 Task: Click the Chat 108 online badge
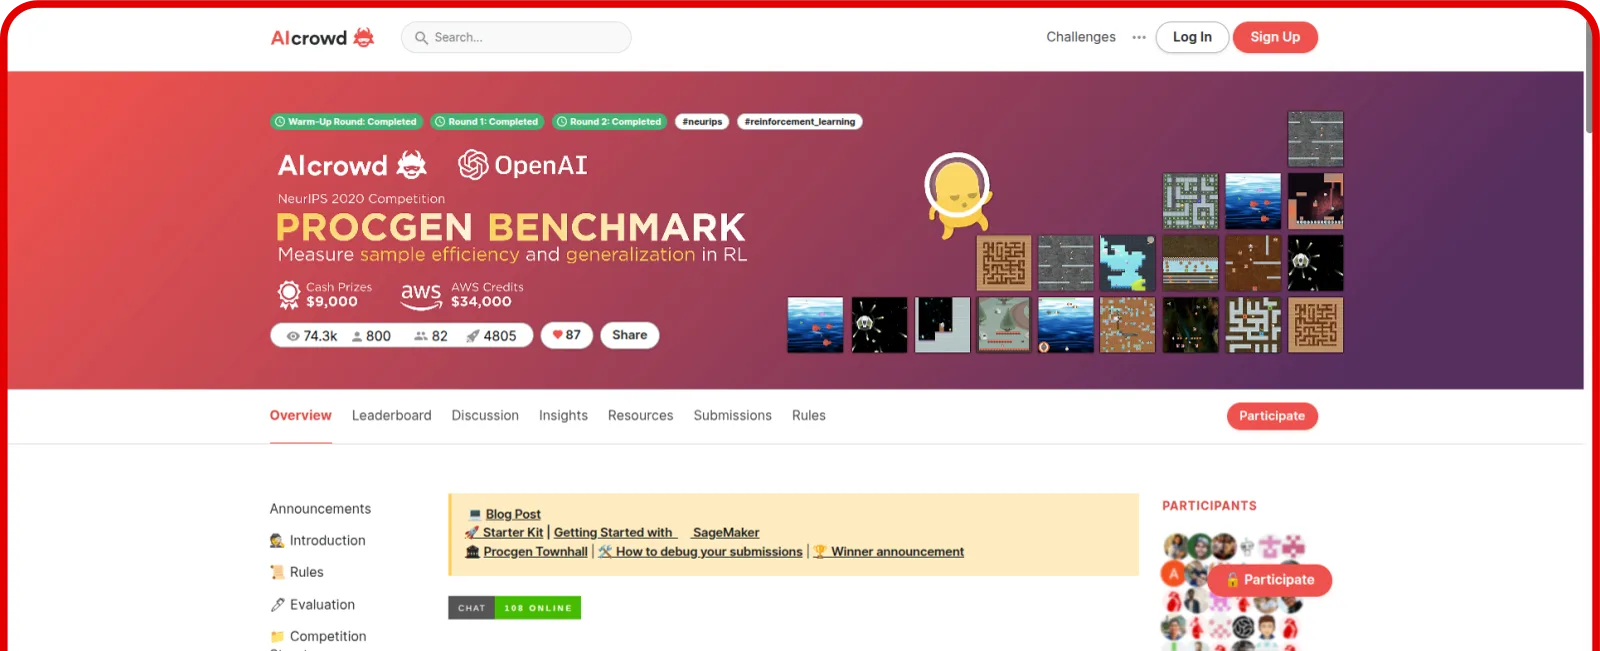514,608
